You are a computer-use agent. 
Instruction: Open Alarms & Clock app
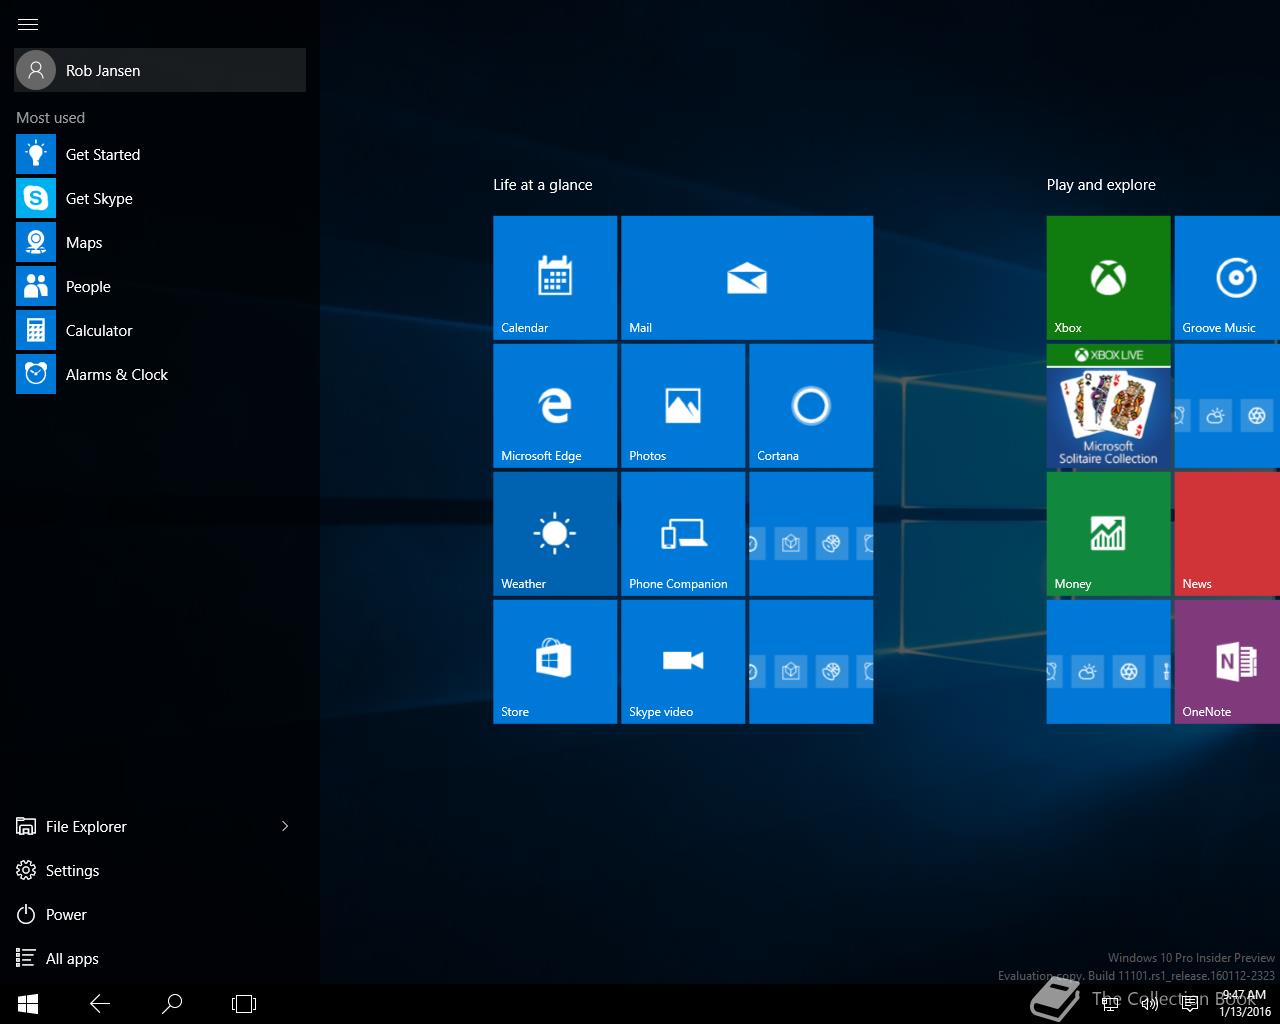coord(160,374)
